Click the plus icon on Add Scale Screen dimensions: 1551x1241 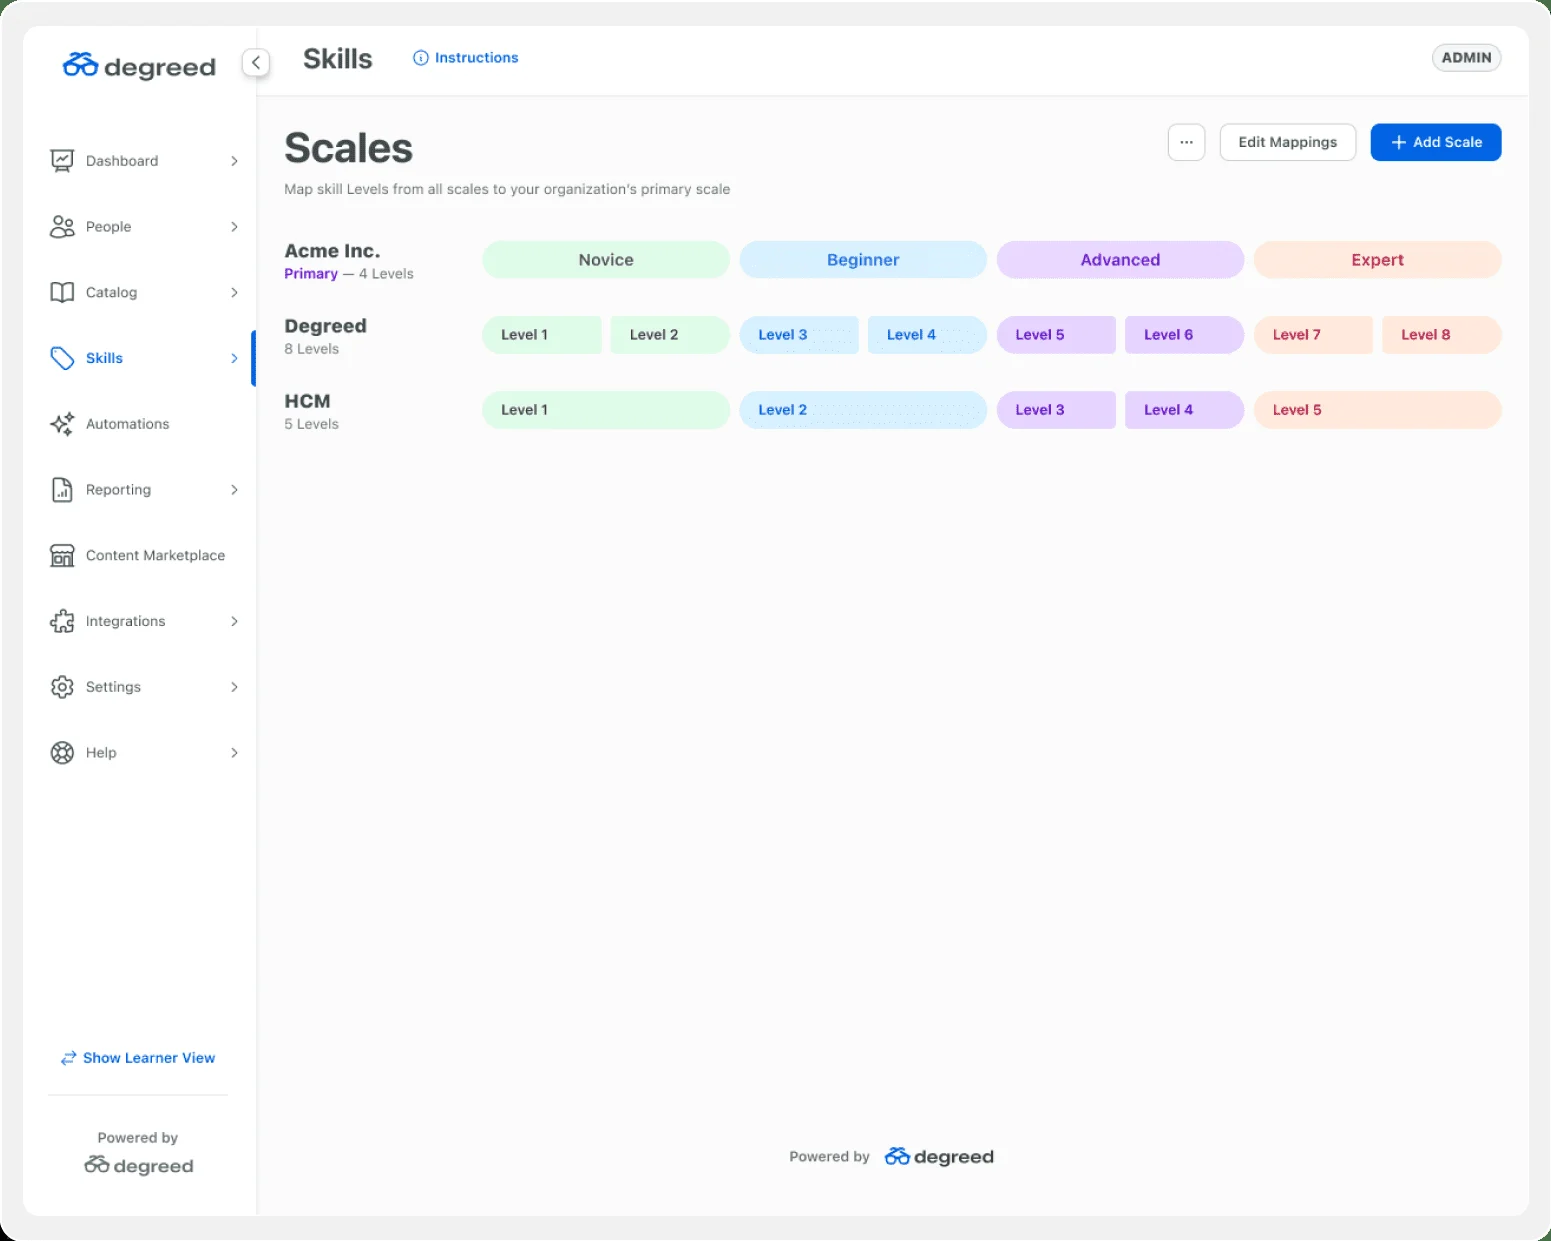(1399, 142)
